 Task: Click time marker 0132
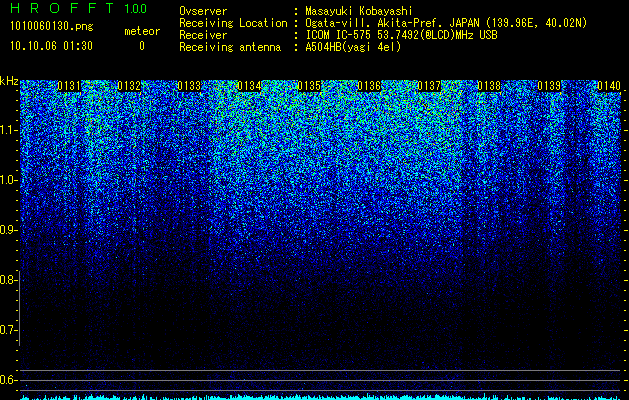coord(129,86)
